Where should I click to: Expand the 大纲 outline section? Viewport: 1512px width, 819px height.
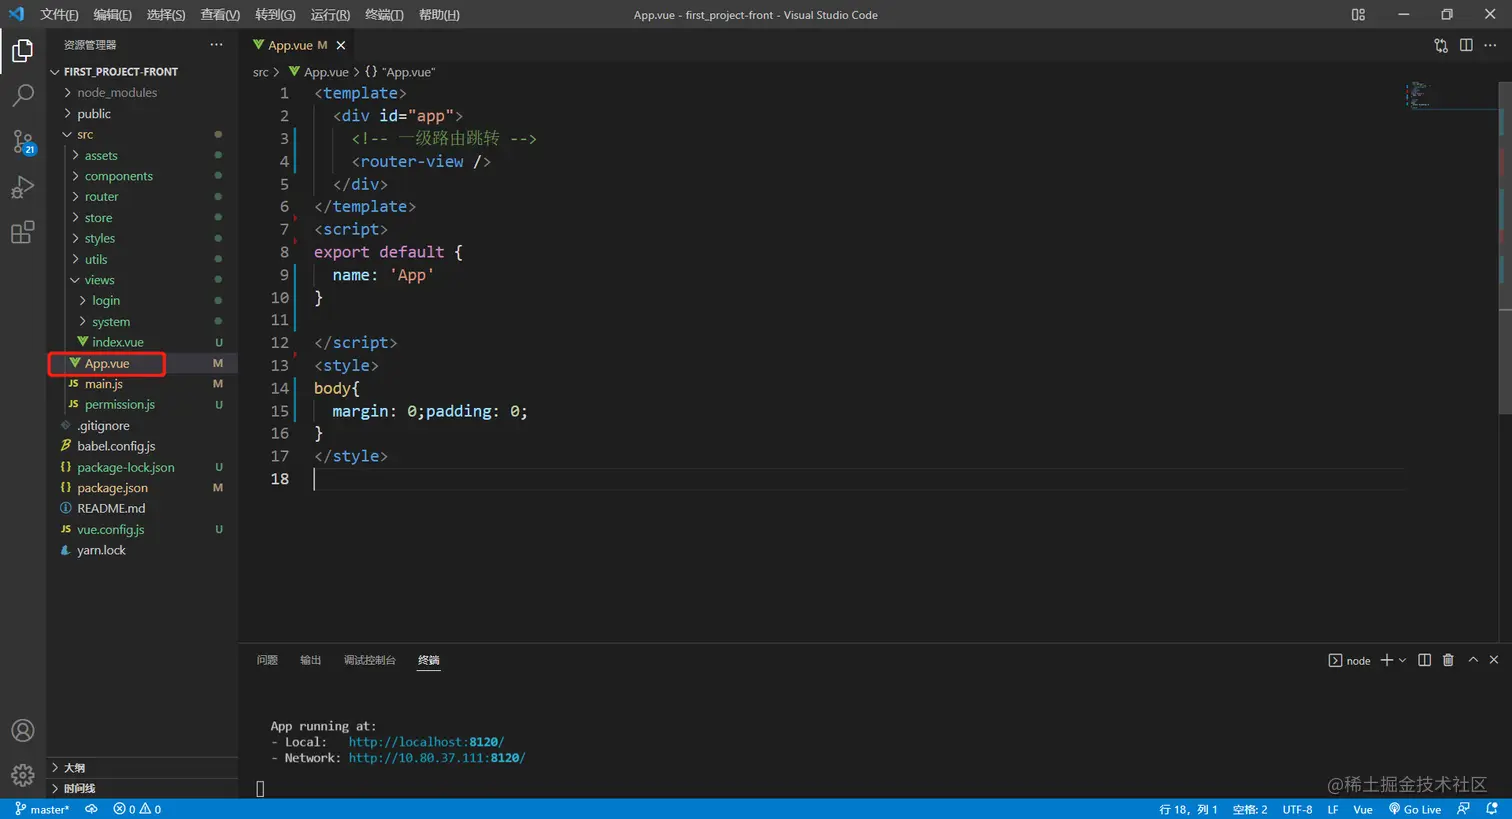[x=142, y=768]
